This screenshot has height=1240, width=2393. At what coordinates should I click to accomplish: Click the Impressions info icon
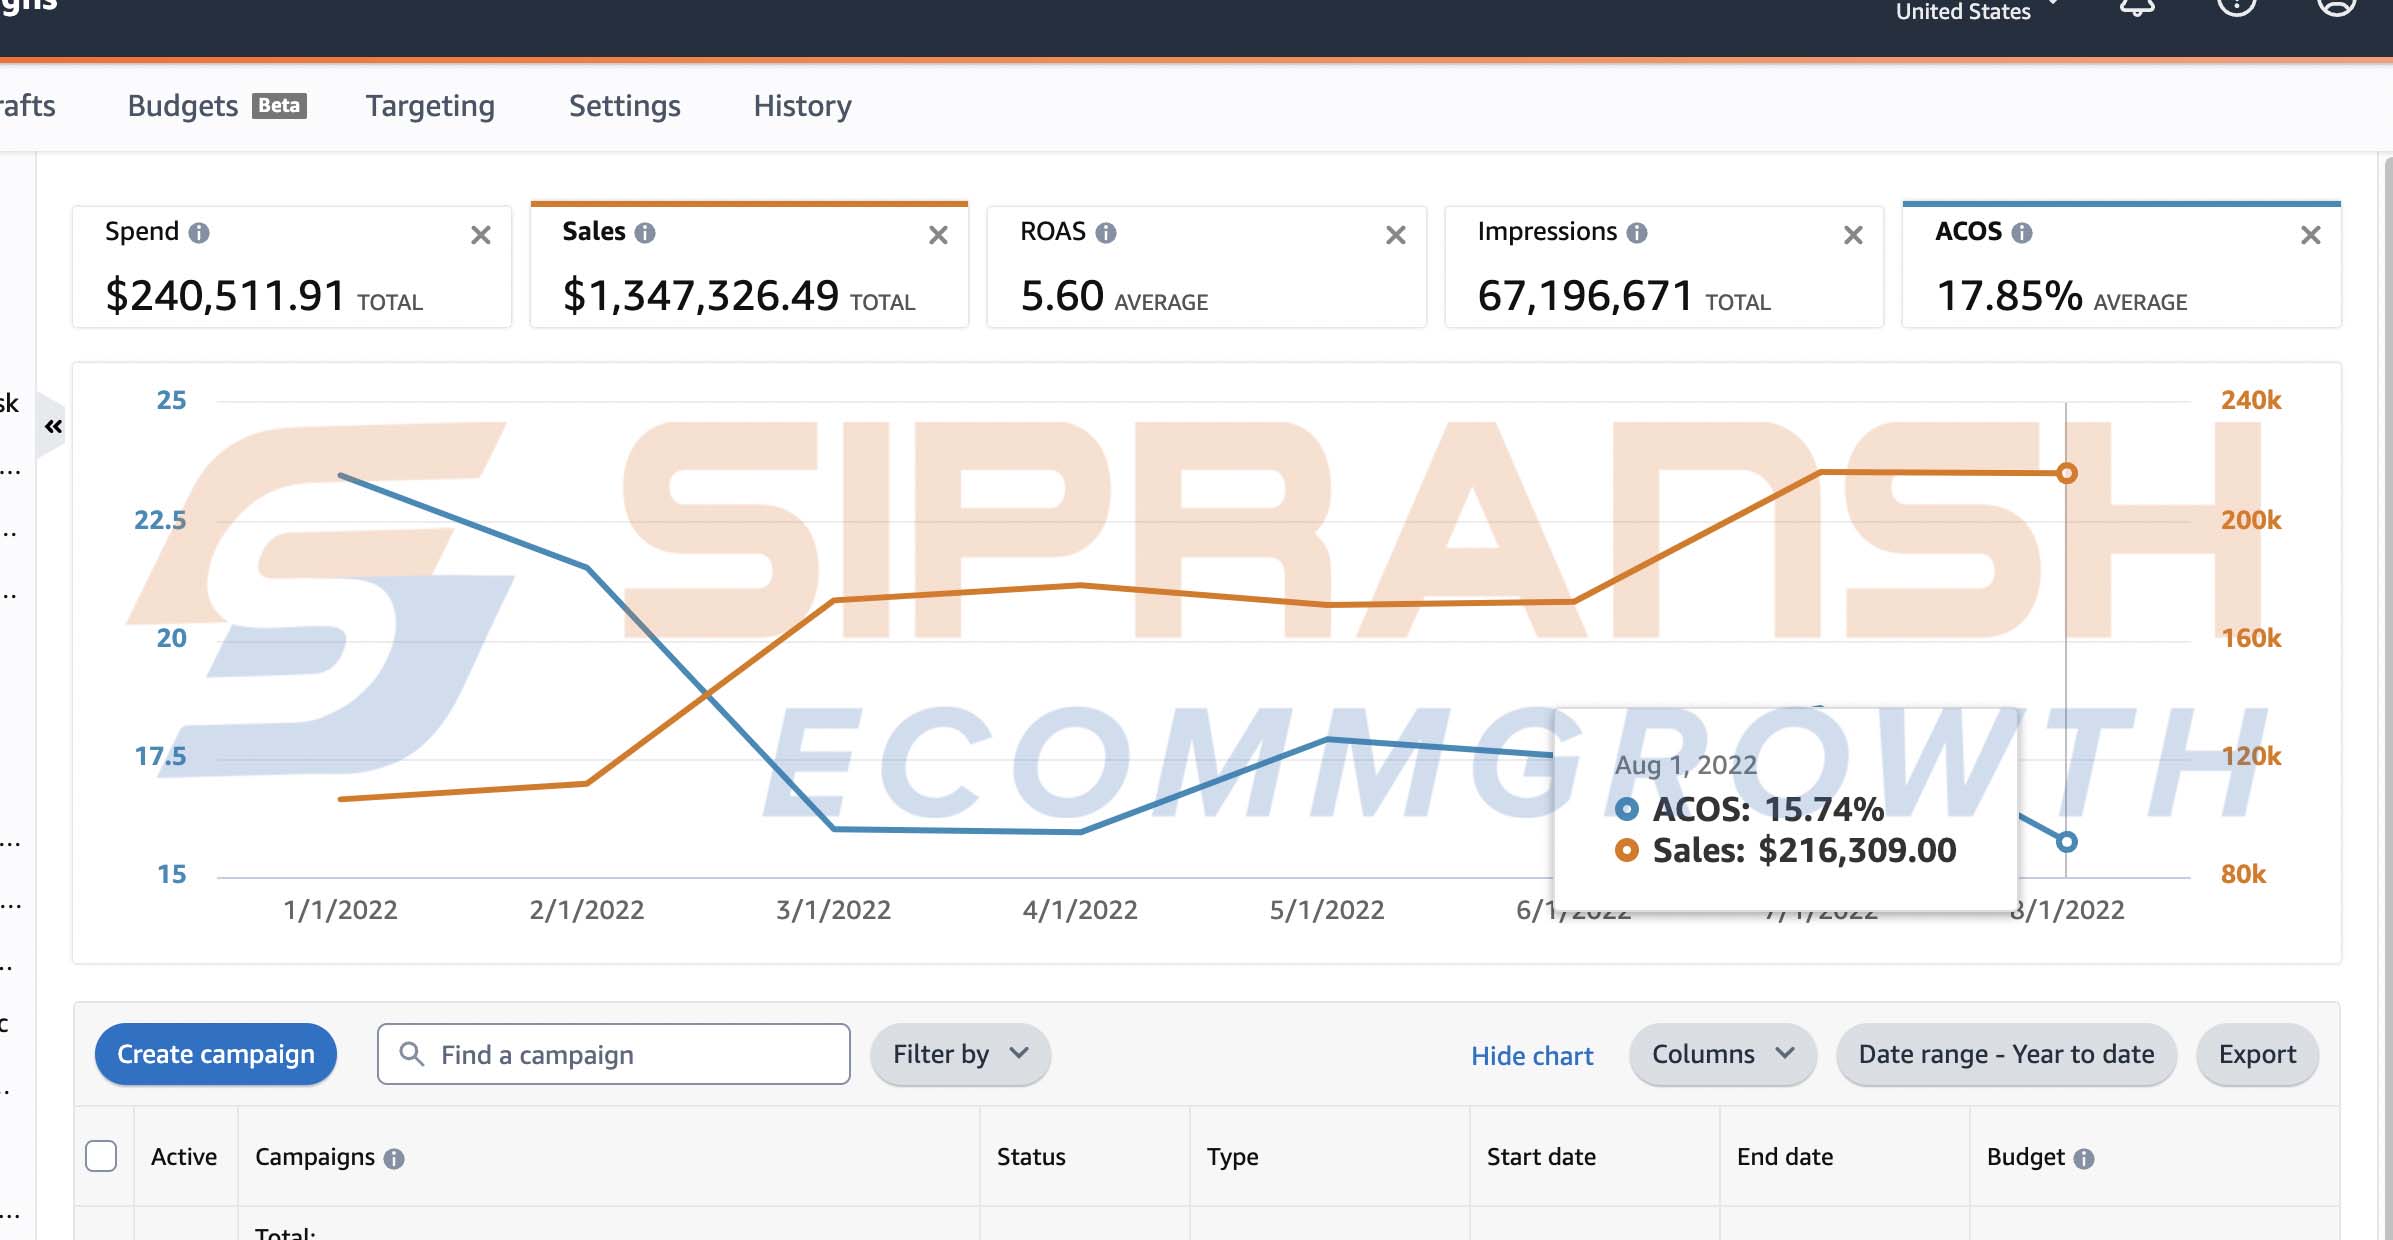(x=1636, y=233)
